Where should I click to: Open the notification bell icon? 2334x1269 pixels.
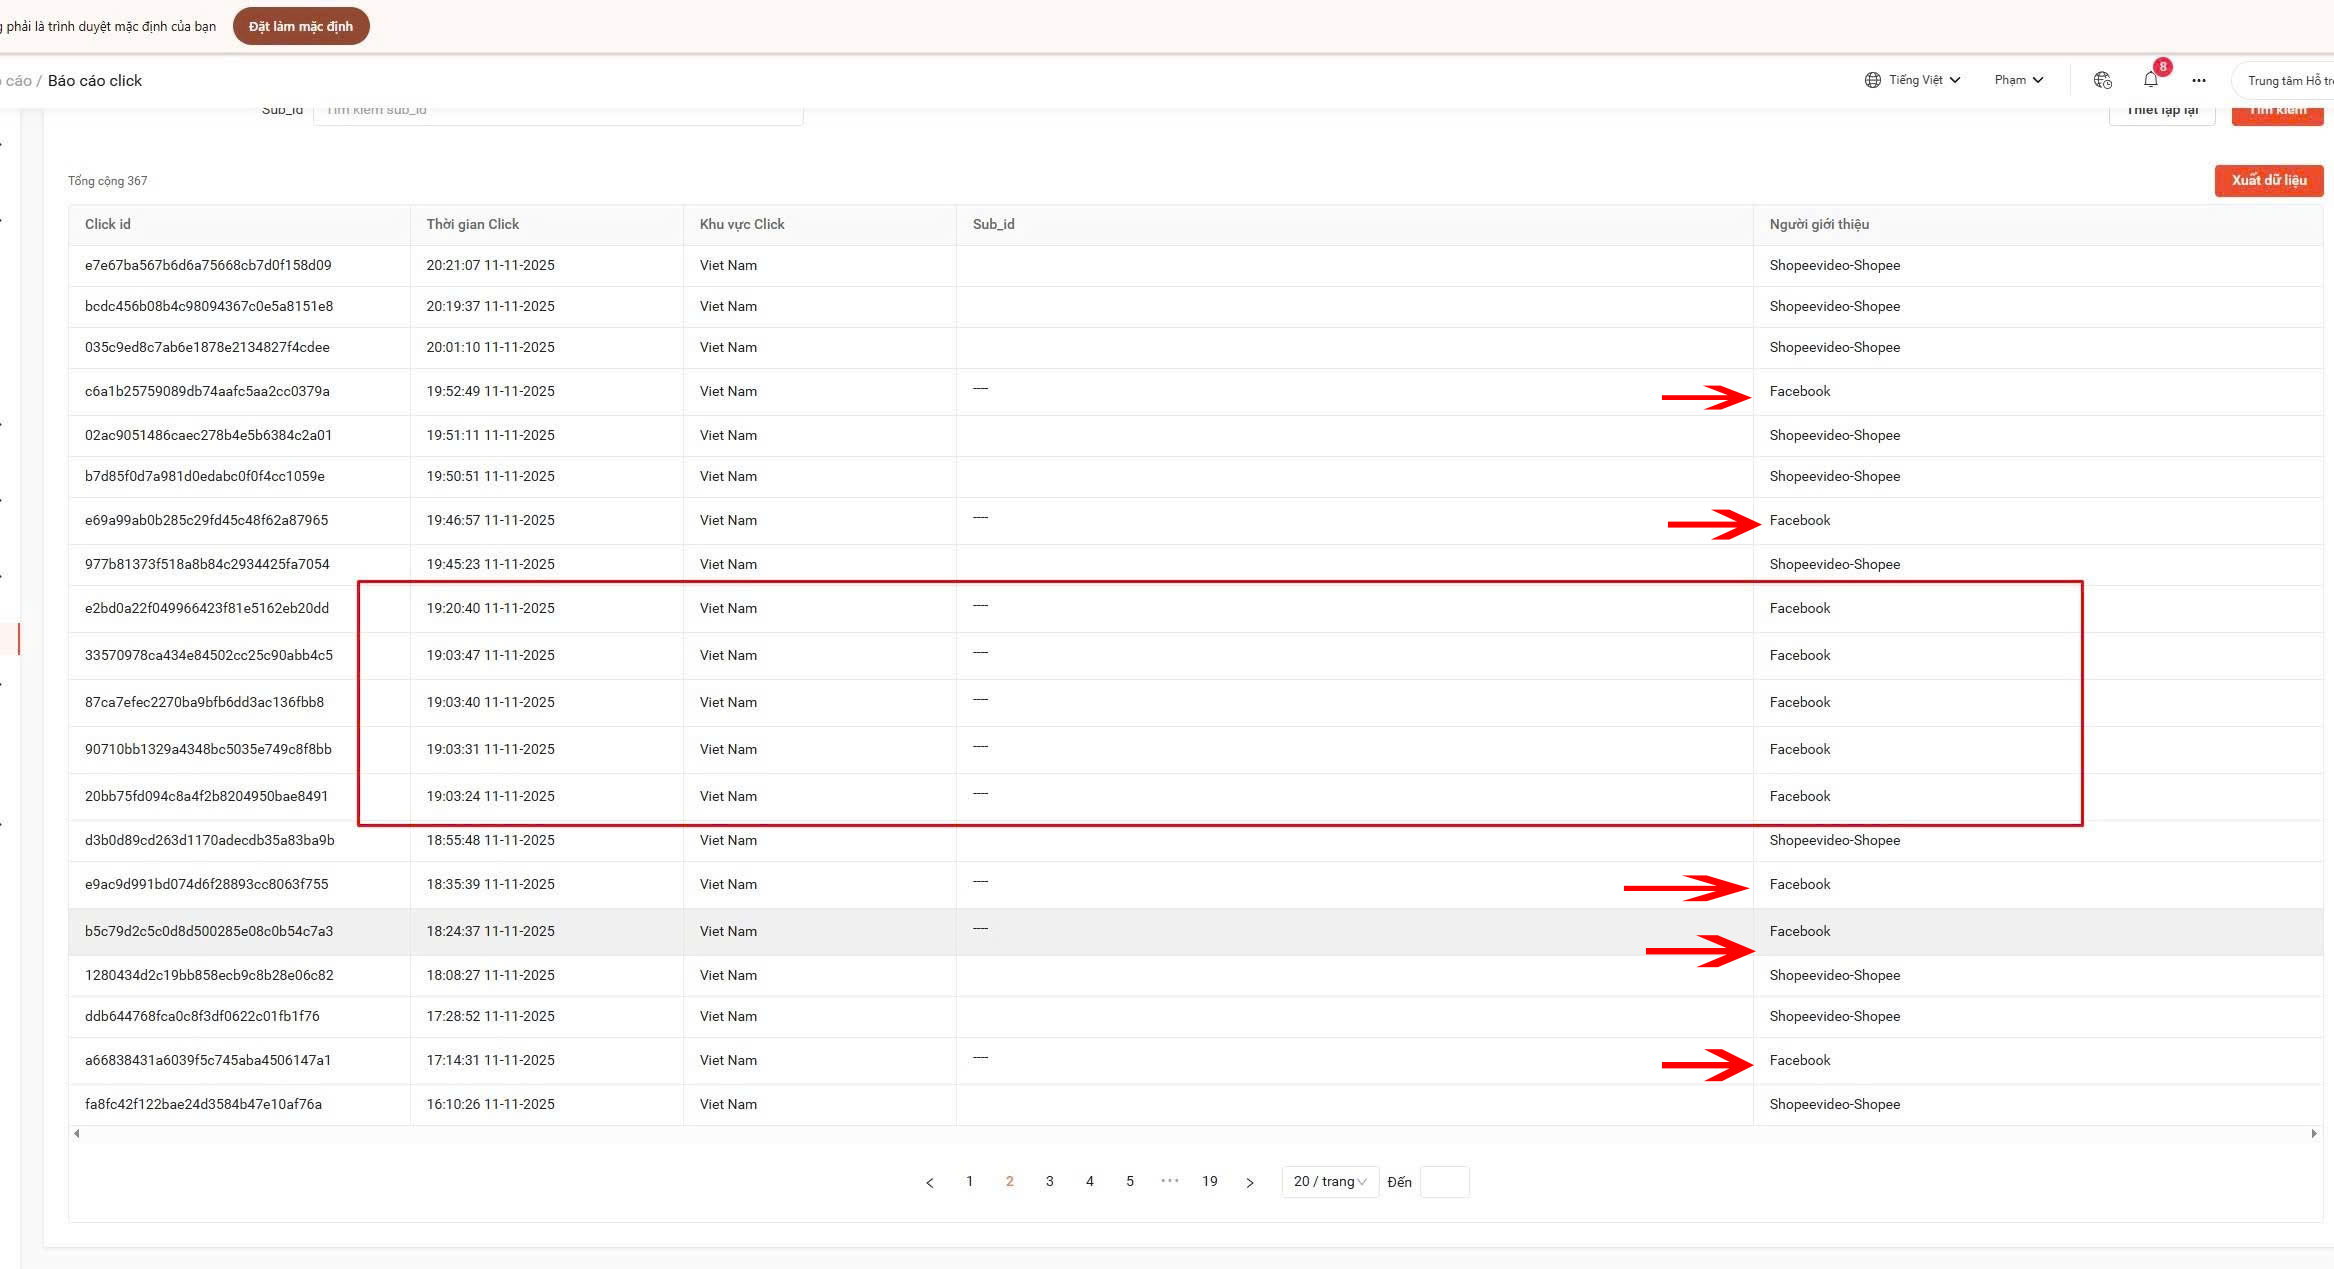click(2150, 80)
